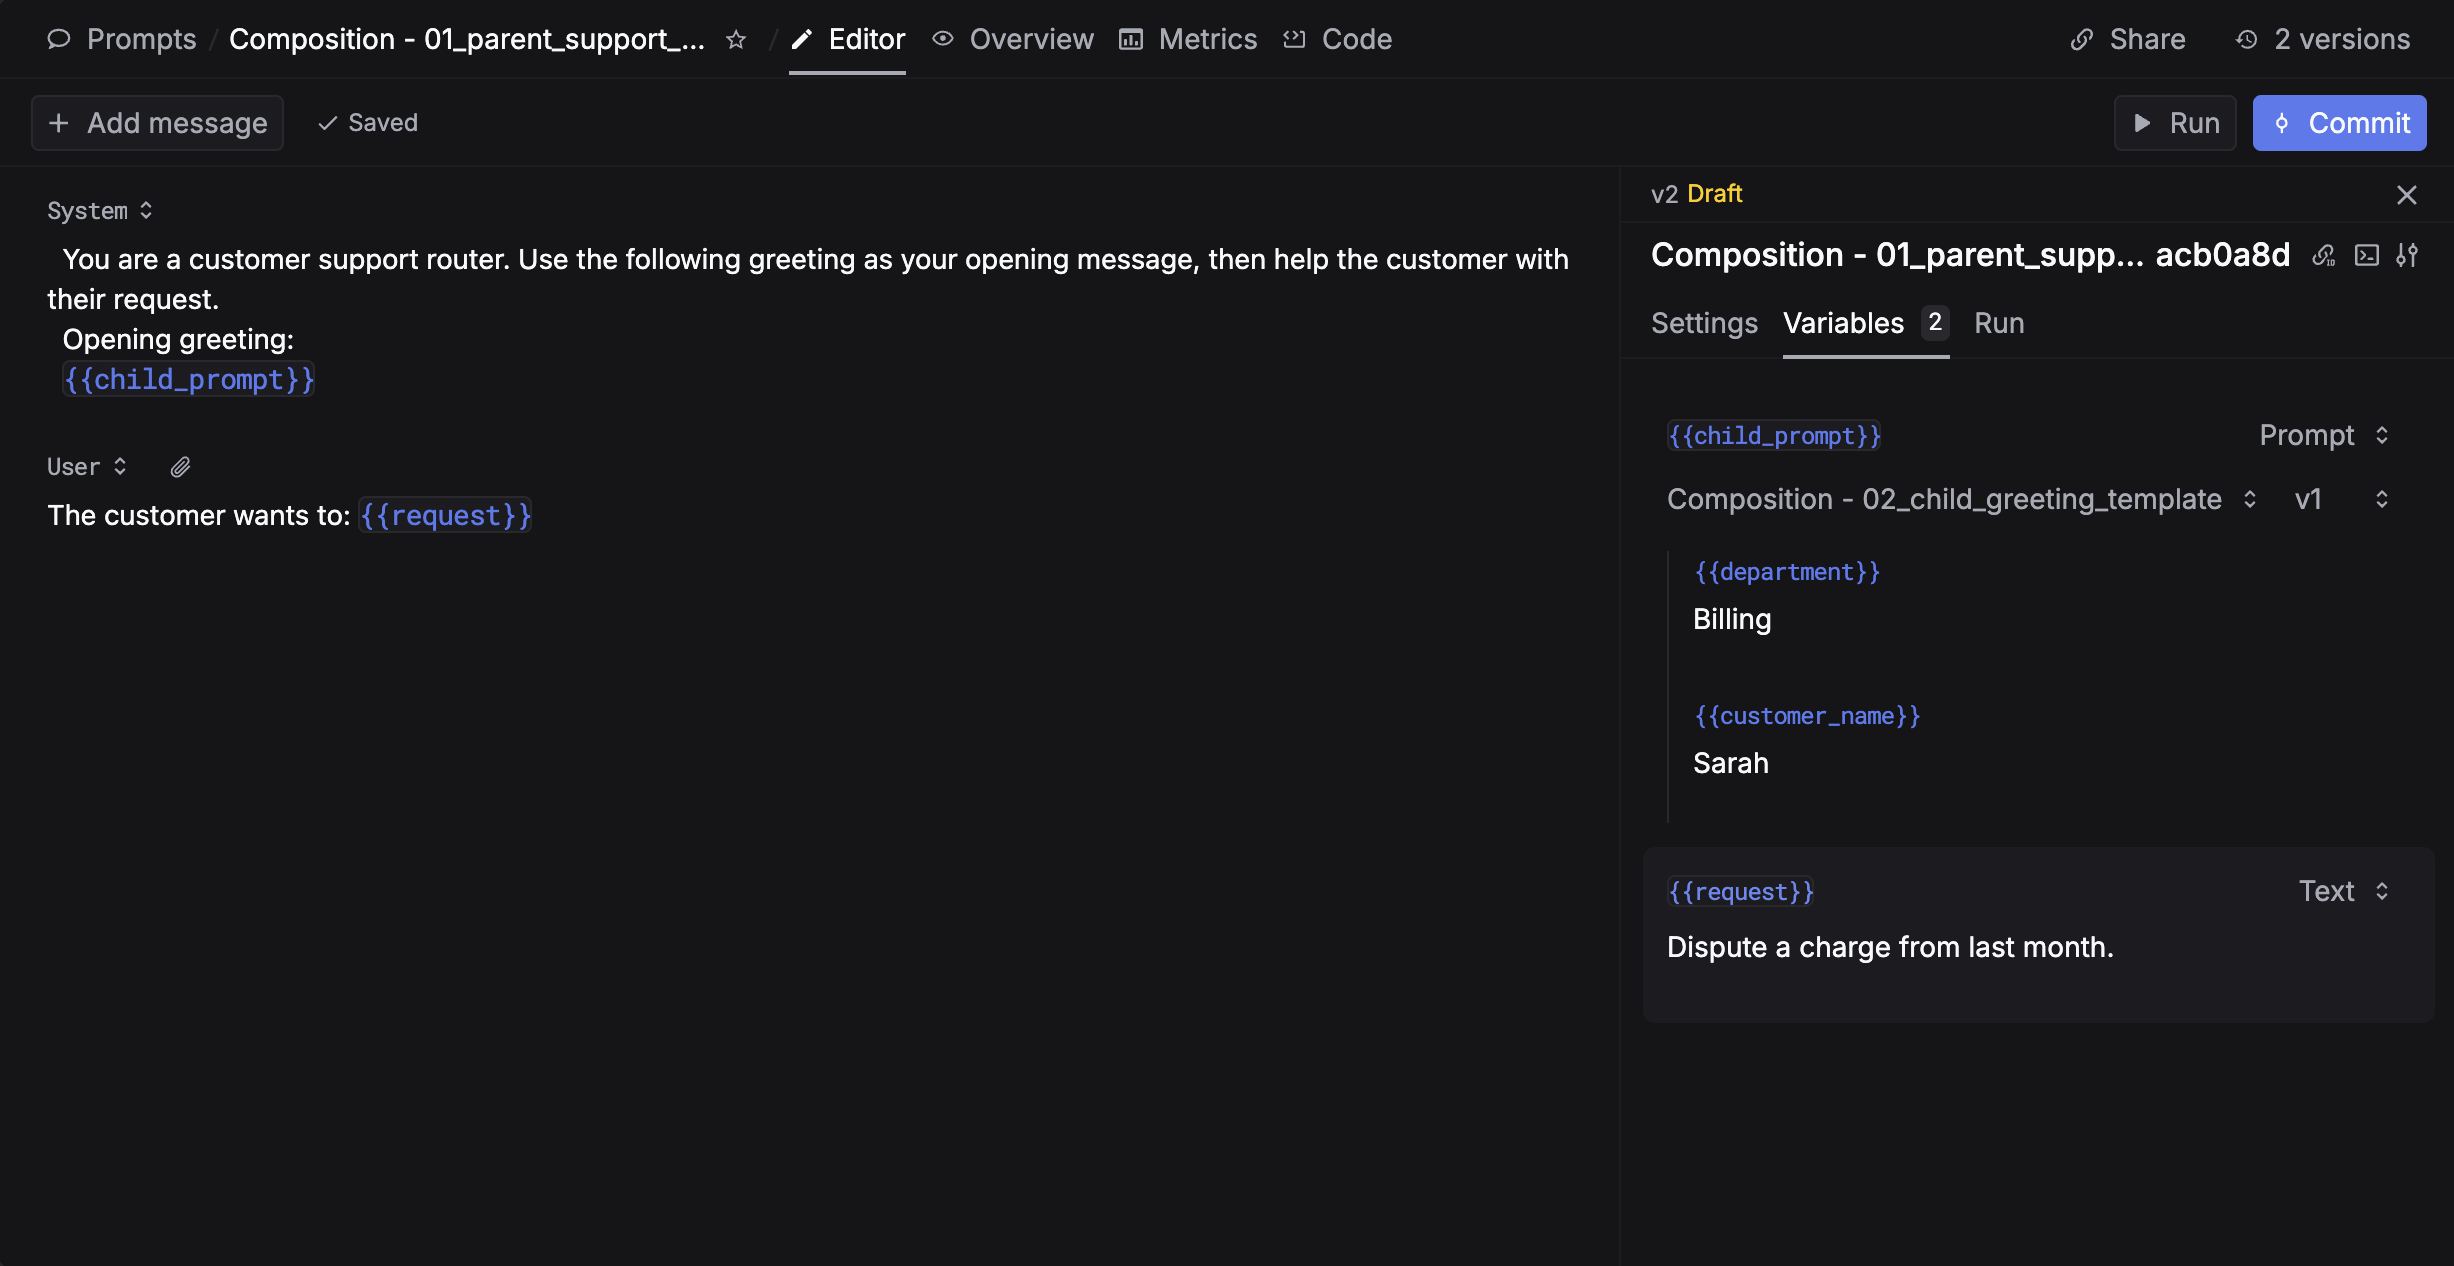Screen dimensions: 2454x1266
Task: Click Add message button
Action: point(158,123)
